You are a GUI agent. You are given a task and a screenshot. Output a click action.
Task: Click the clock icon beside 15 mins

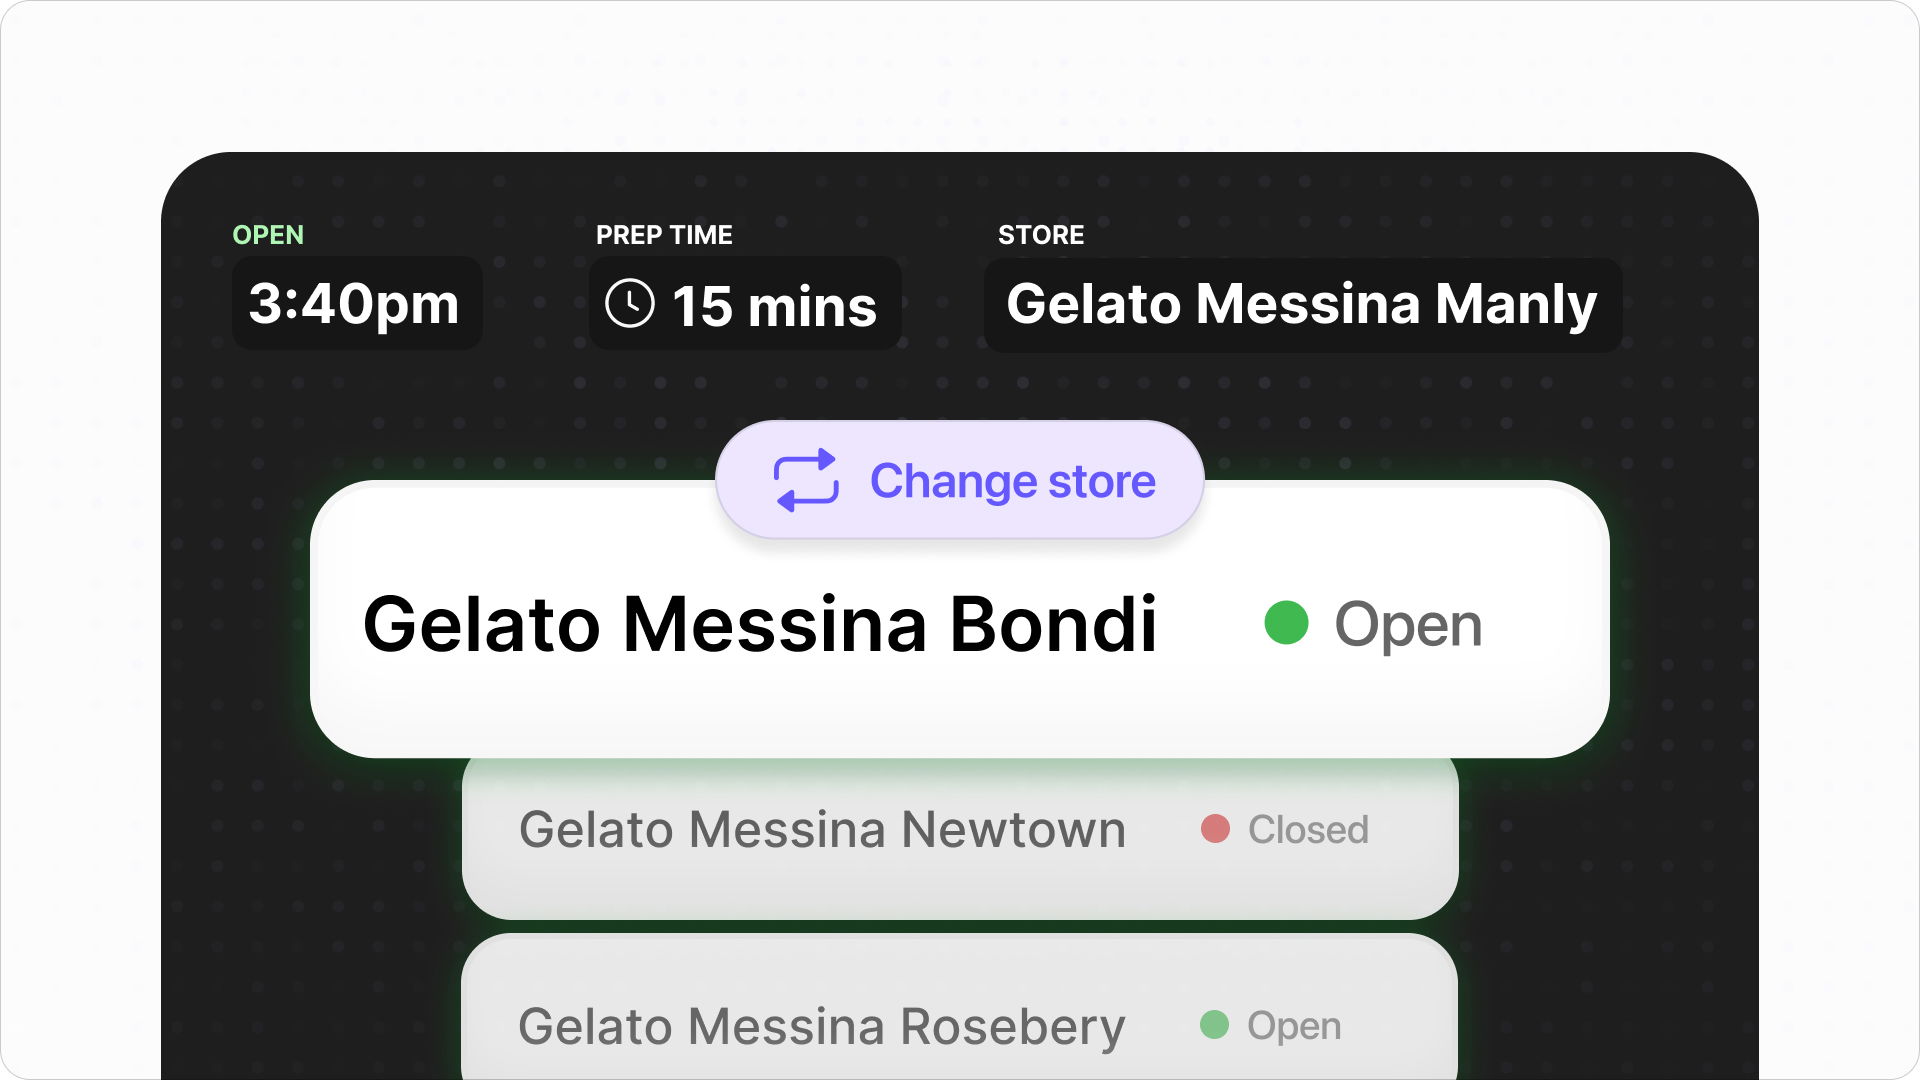coord(630,303)
